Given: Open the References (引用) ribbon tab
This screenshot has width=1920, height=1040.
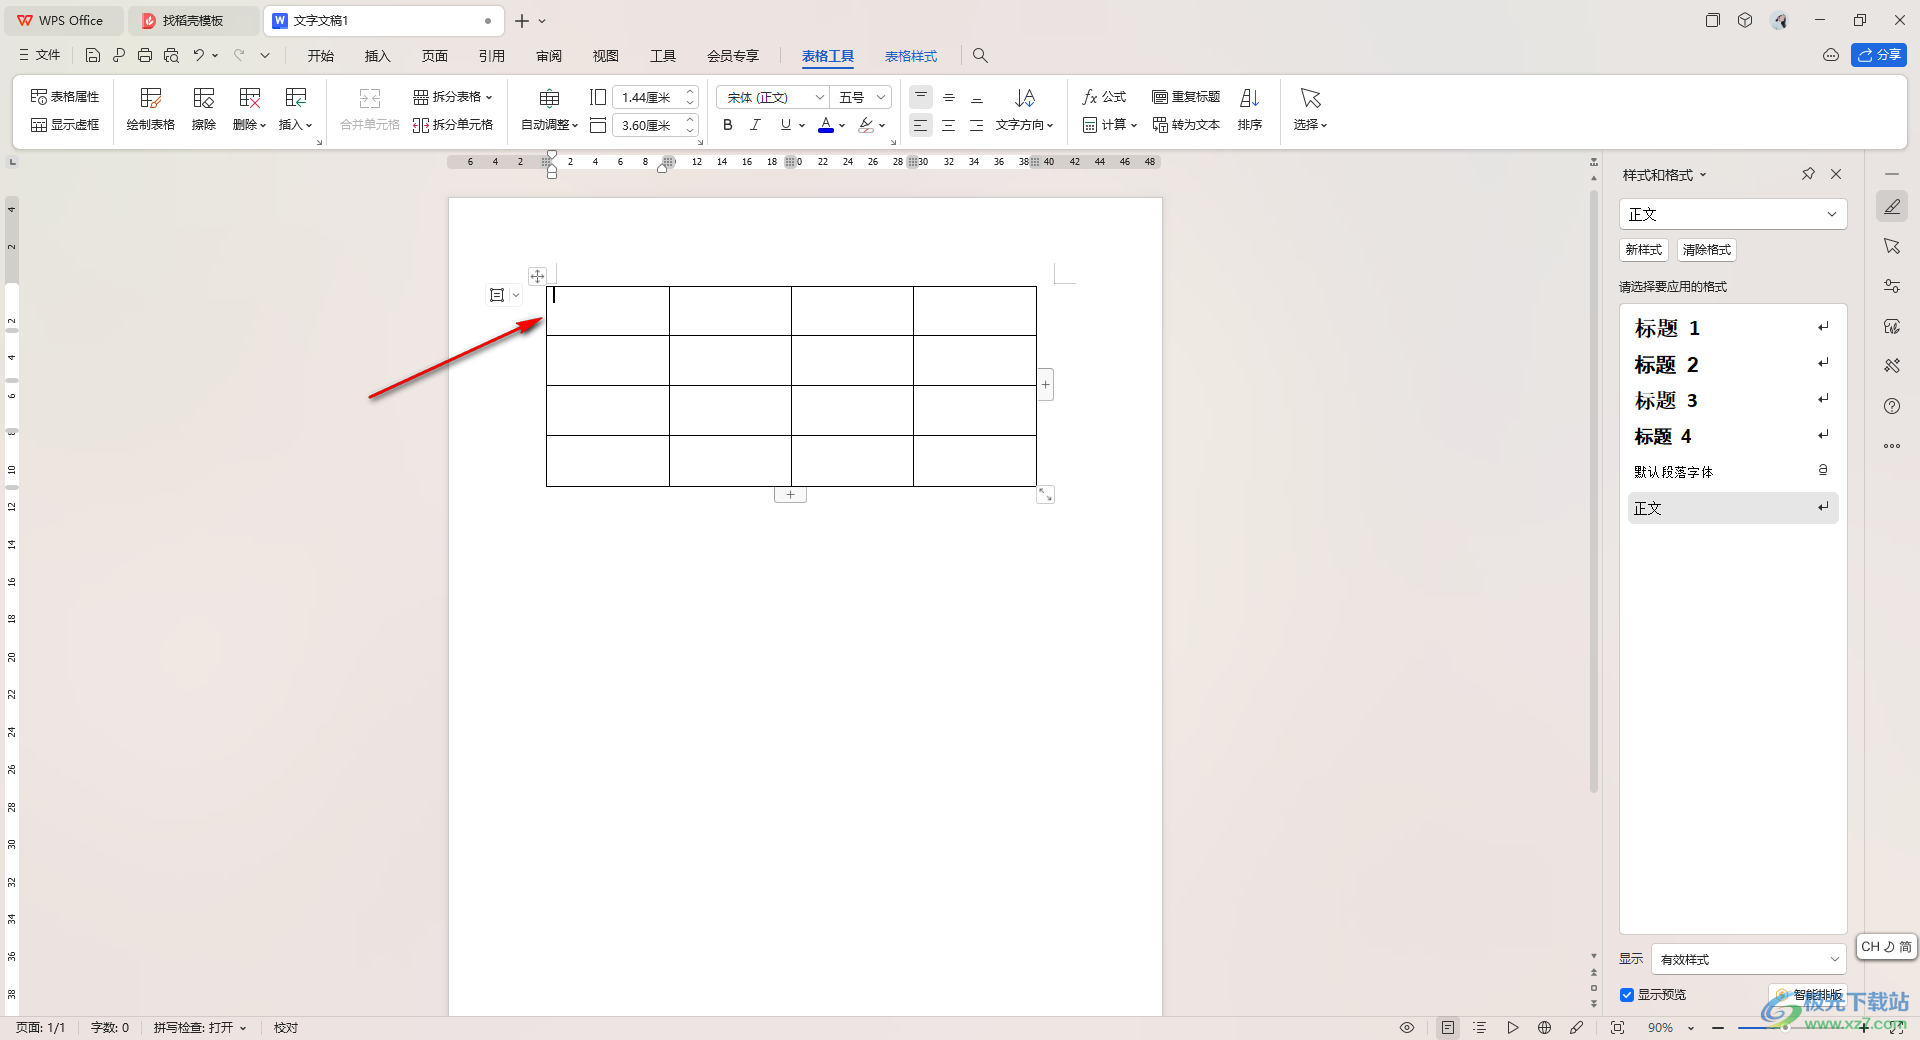Looking at the screenshot, I should (x=492, y=56).
